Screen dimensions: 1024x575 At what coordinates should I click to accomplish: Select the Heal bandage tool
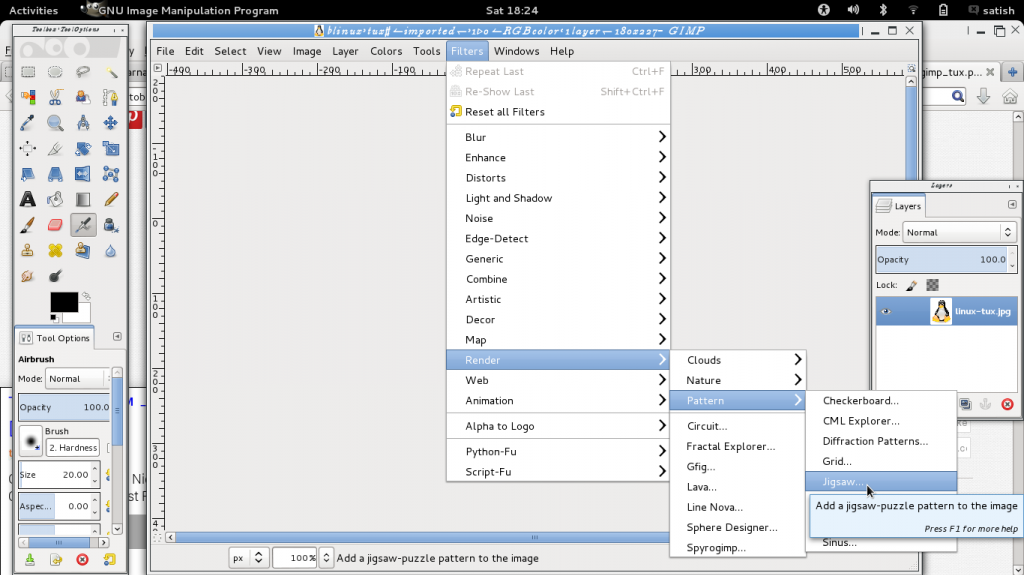[55, 250]
